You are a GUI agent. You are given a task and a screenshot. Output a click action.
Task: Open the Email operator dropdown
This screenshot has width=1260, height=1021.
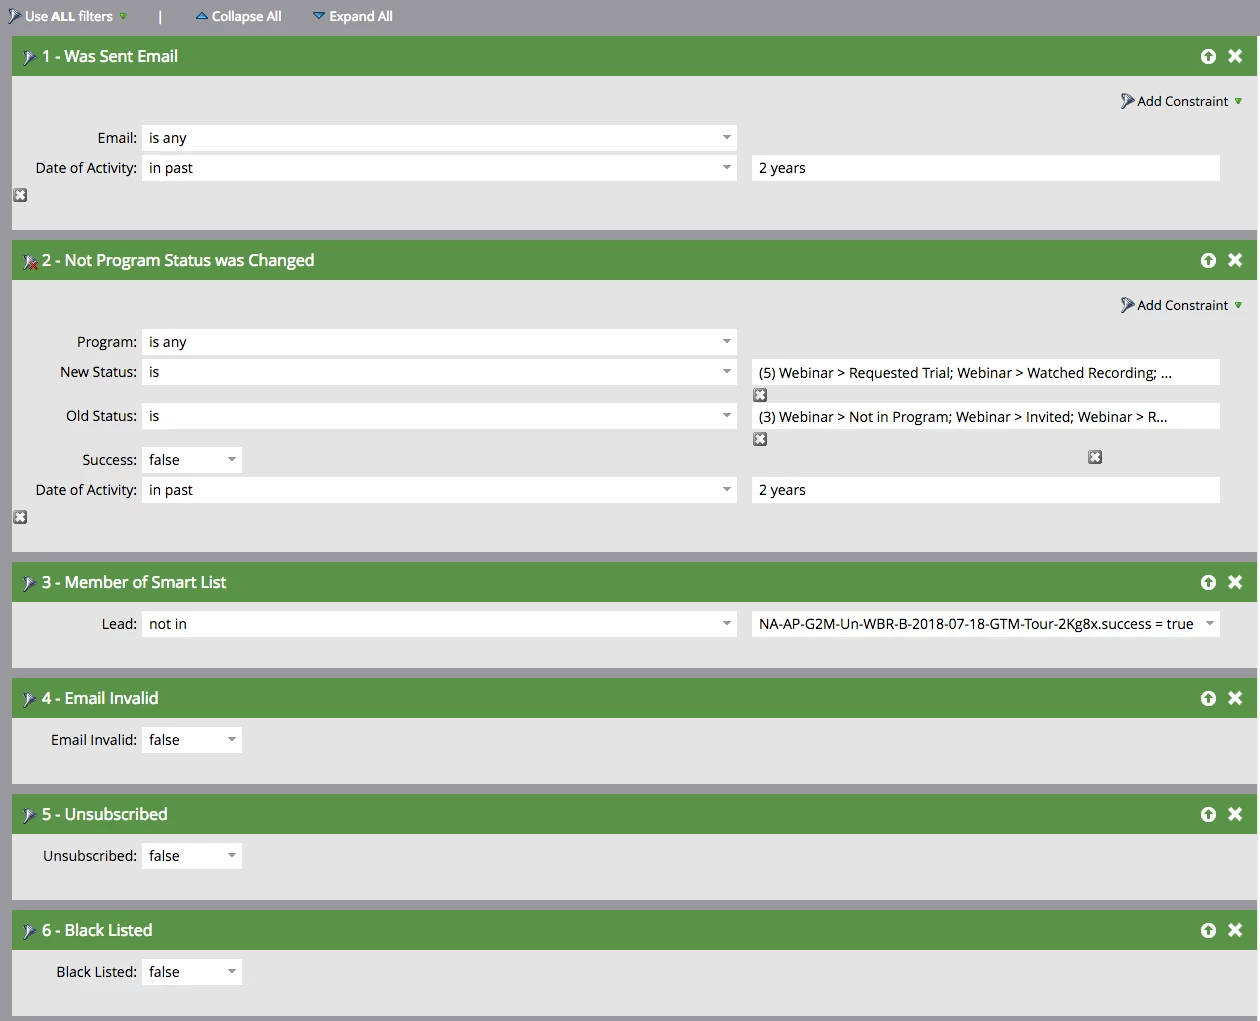click(439, 138)
